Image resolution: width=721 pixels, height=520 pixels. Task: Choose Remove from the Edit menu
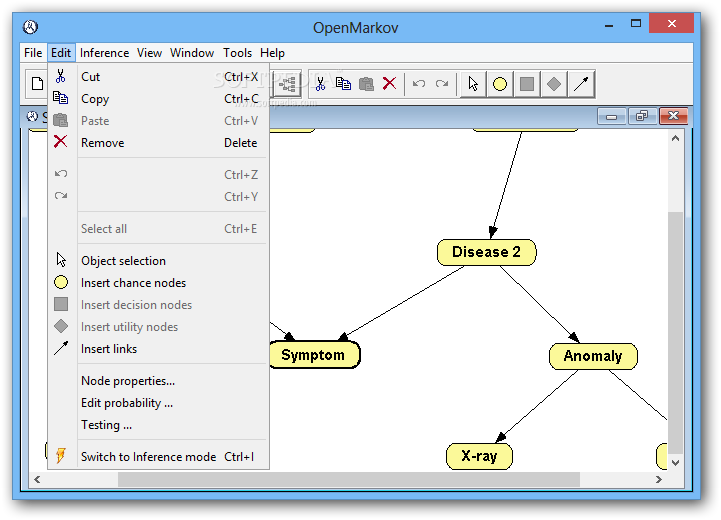coord(158,143)
